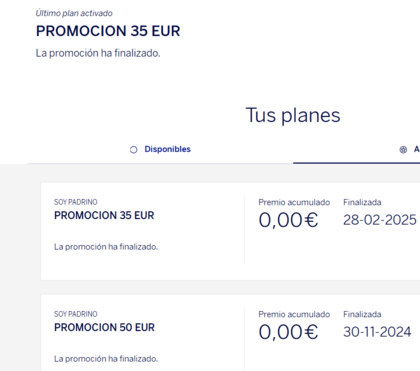The image size is (420, 371).
Task: Click the icon on the second plans tab
Action: pos(403,150)
